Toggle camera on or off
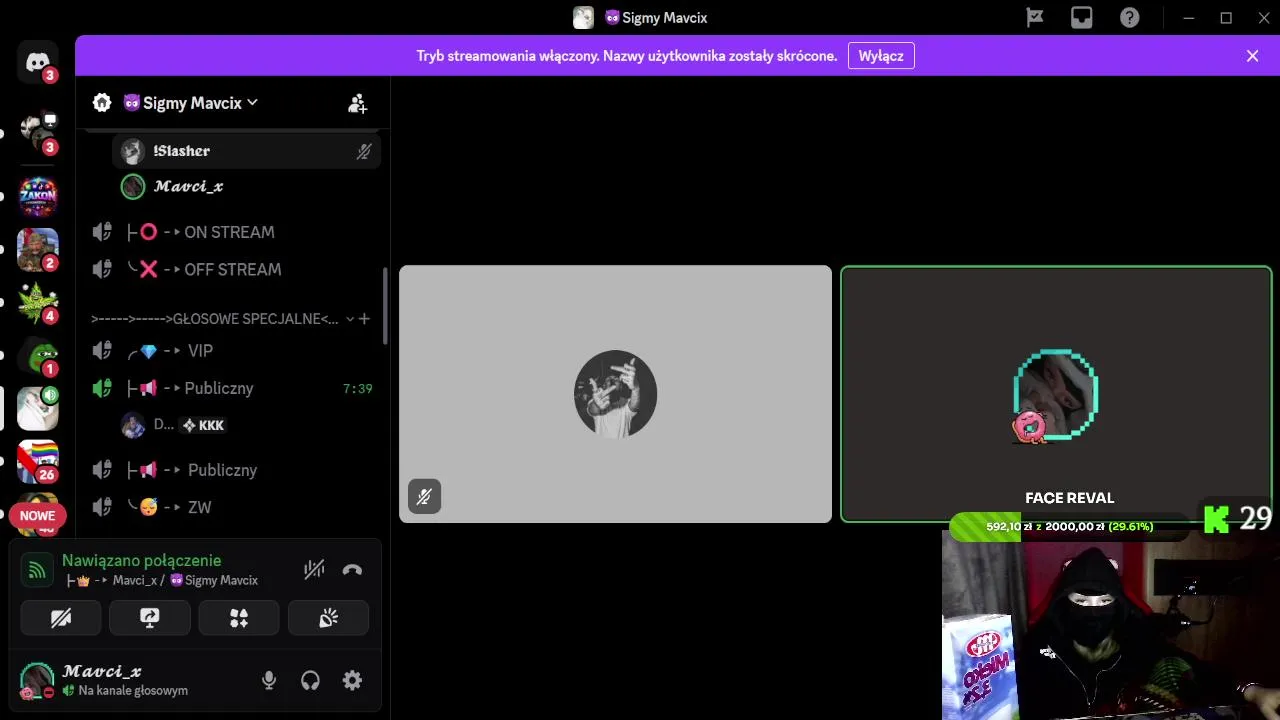 [x=61, y=618]
